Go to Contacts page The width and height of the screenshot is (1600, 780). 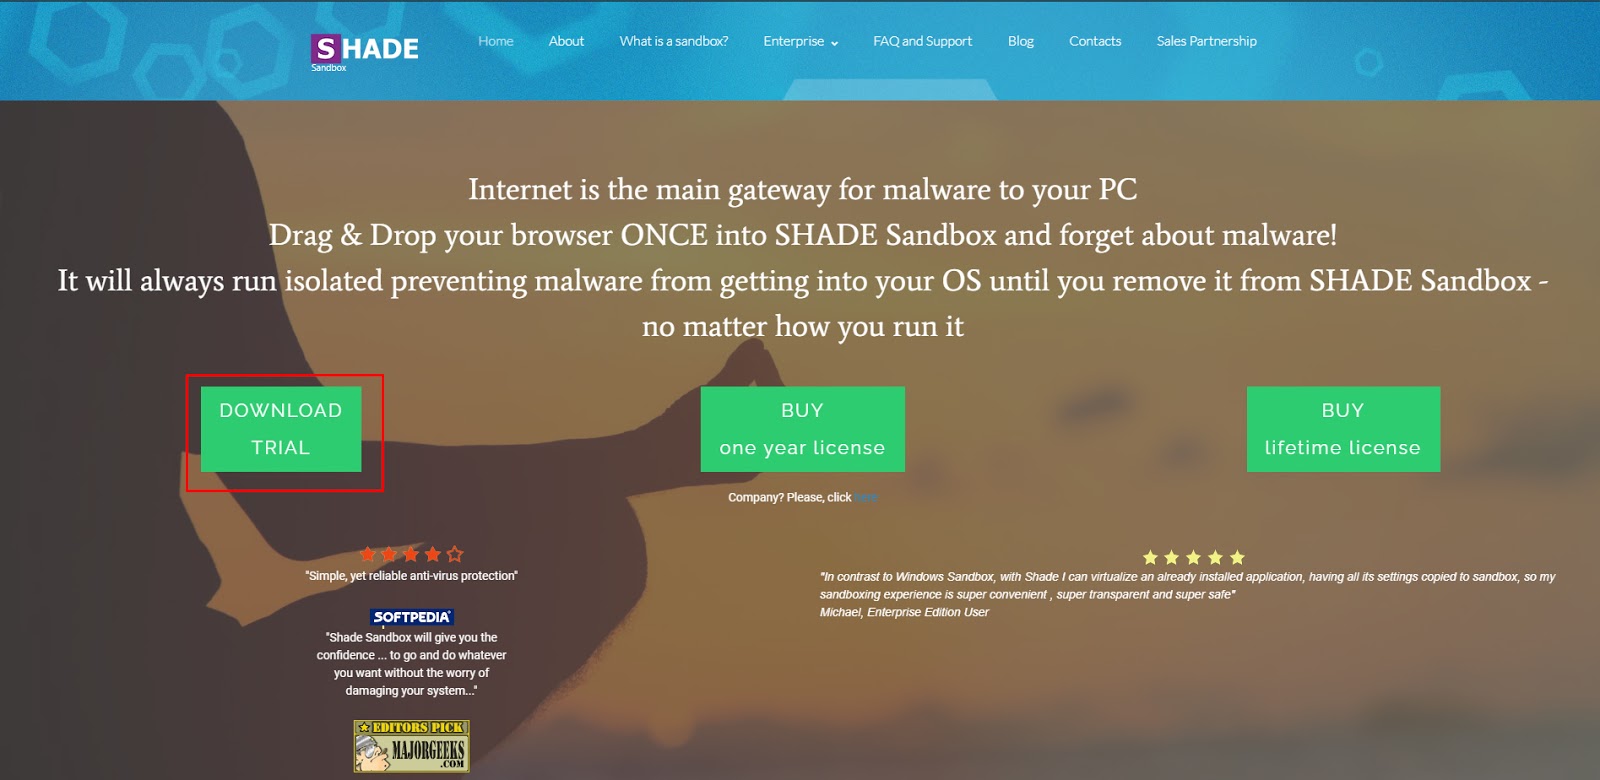pos(1095,41)
